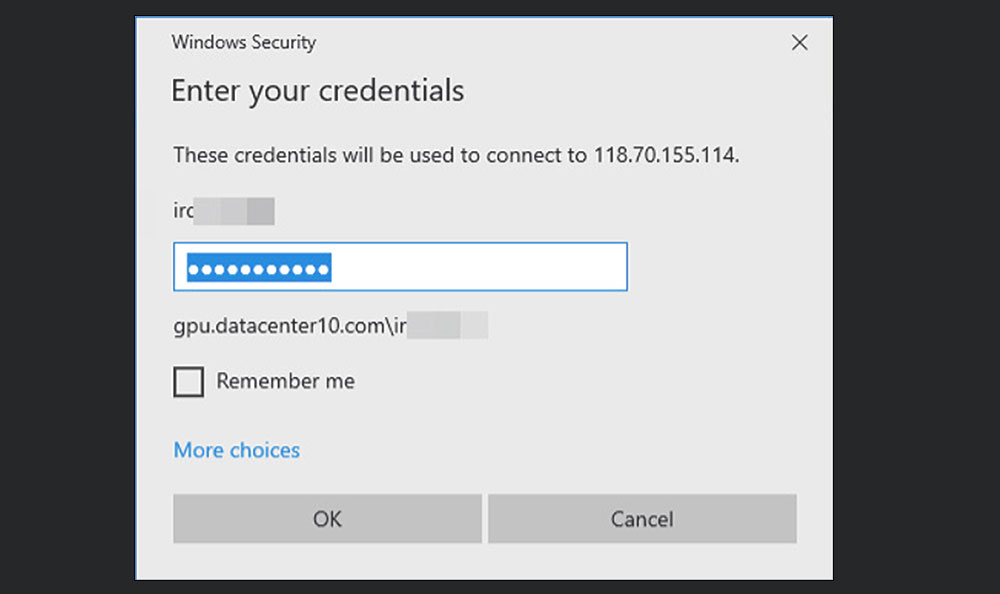The width and height of the screenshot is (1000, 594).
Task: Click the blurred domain username portion
Action: click(x=447, y=325)
